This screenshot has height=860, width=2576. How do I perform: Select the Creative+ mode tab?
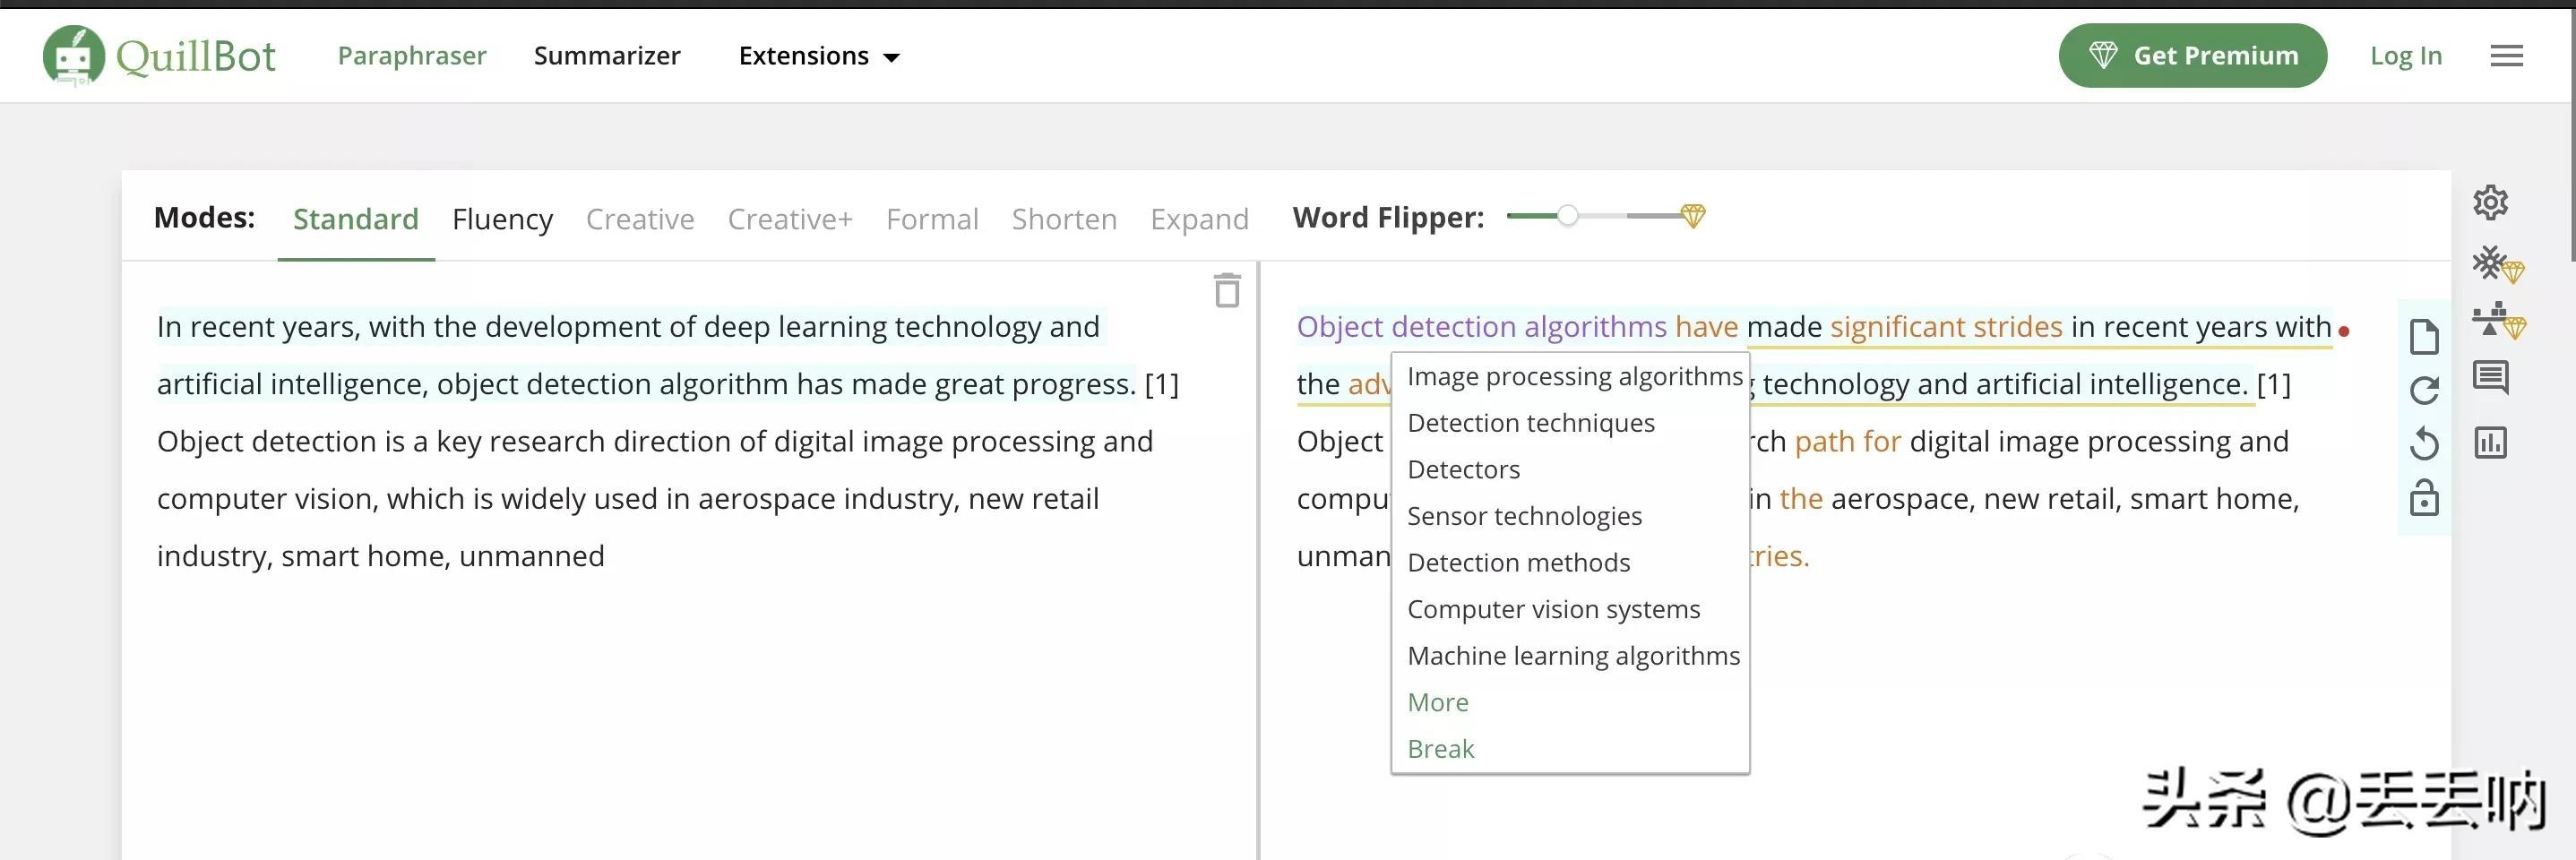790,219
